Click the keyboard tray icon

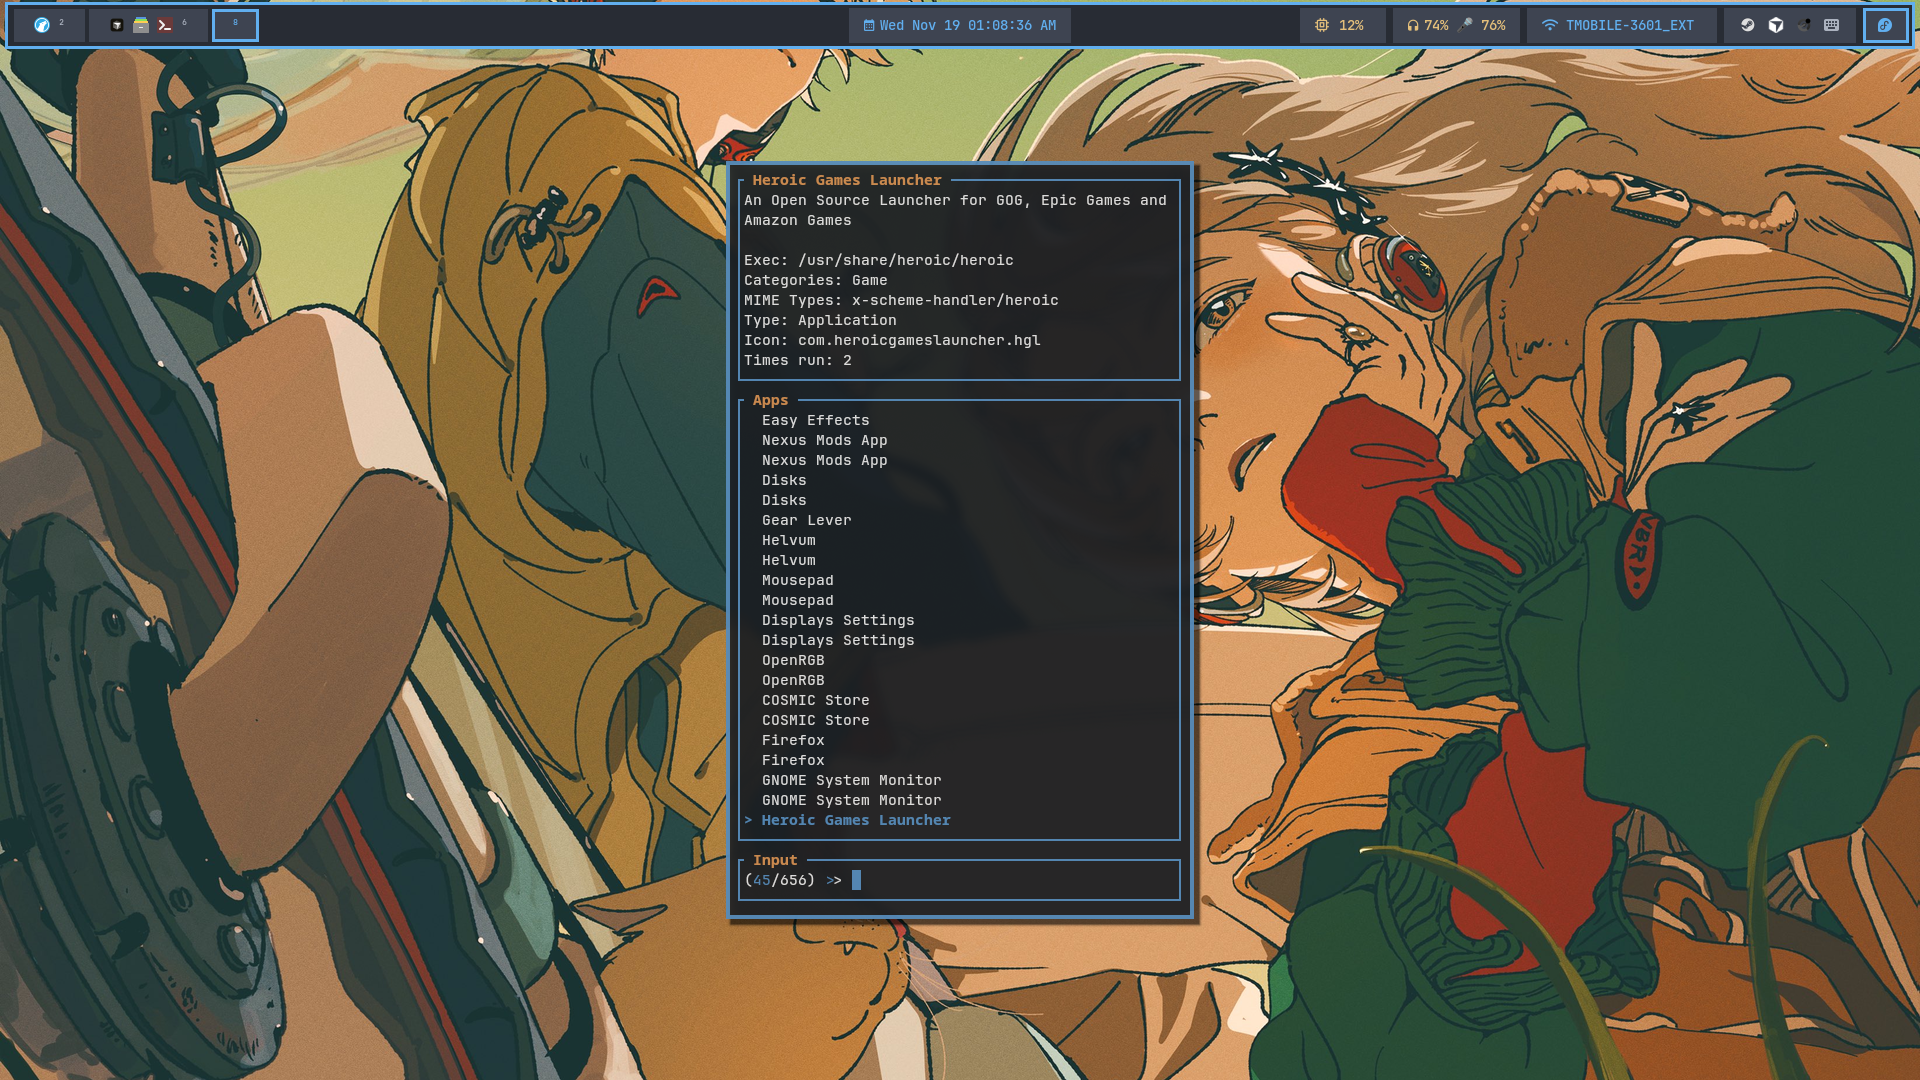click(x=1832, y=25)
